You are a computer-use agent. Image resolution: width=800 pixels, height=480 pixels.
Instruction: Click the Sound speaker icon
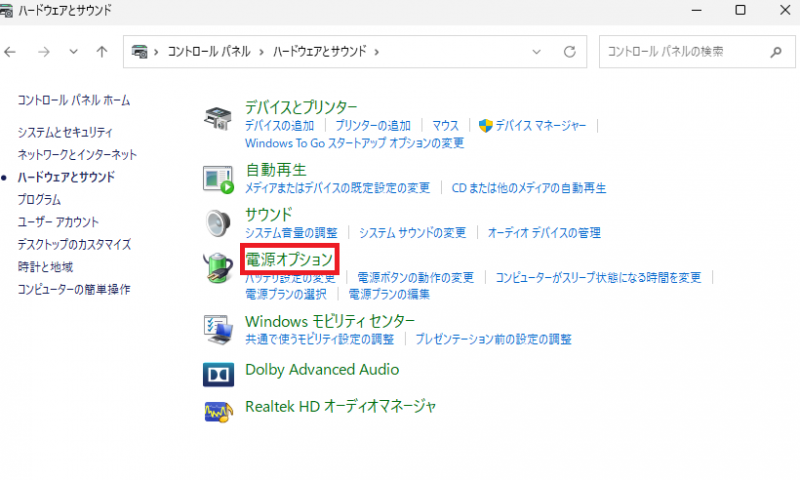[x=219, y=223]
